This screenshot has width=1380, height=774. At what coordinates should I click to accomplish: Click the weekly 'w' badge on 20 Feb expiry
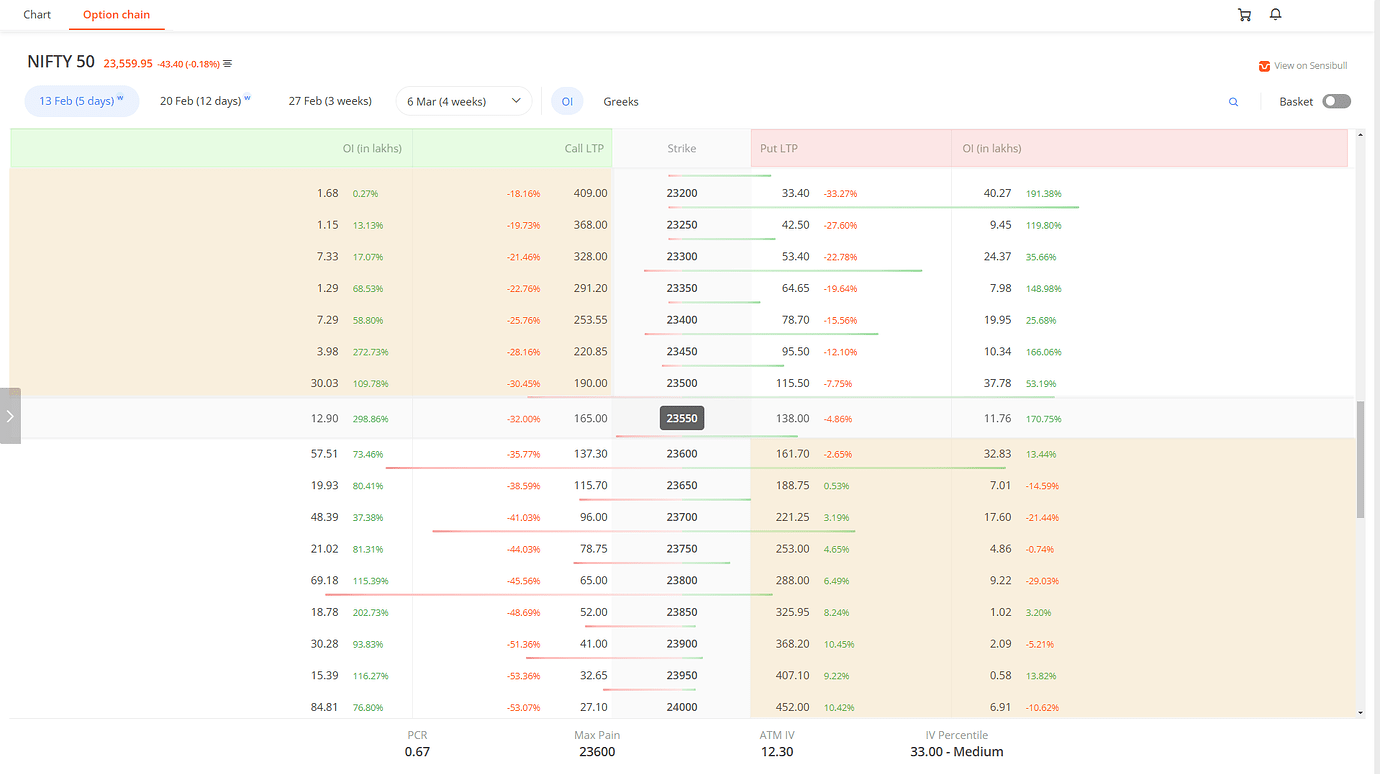click(x=248, y=96)
